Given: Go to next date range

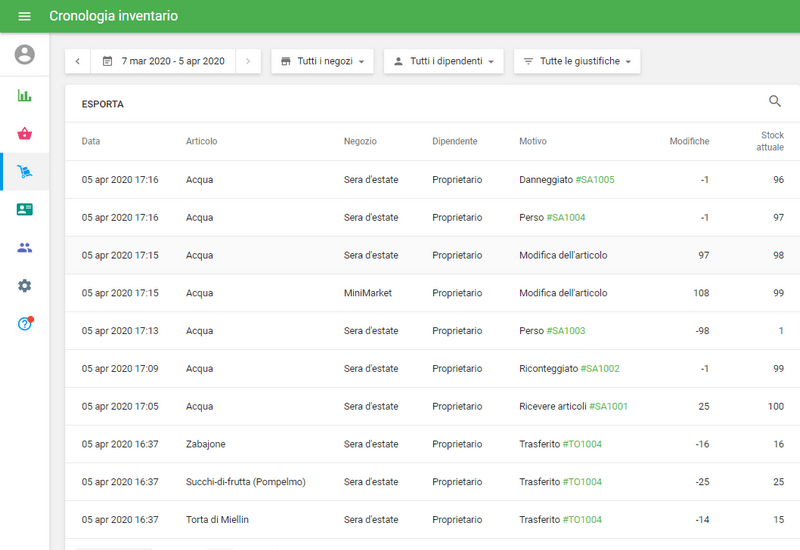Looking at the screenshot, I should pyautogui.click(x=249, y=61).
